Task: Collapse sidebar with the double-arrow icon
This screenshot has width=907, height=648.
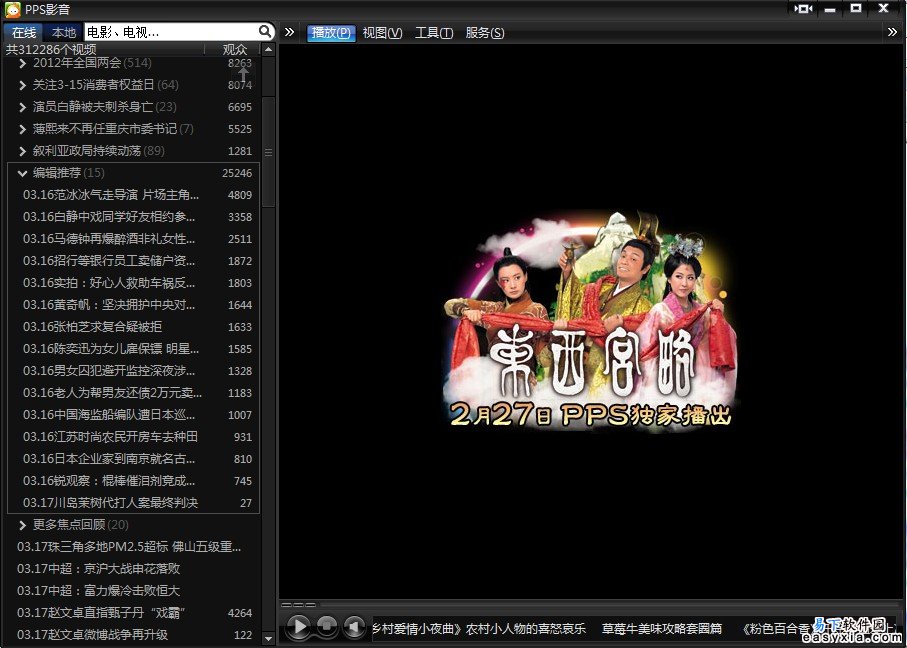Action: click(289, 32)
